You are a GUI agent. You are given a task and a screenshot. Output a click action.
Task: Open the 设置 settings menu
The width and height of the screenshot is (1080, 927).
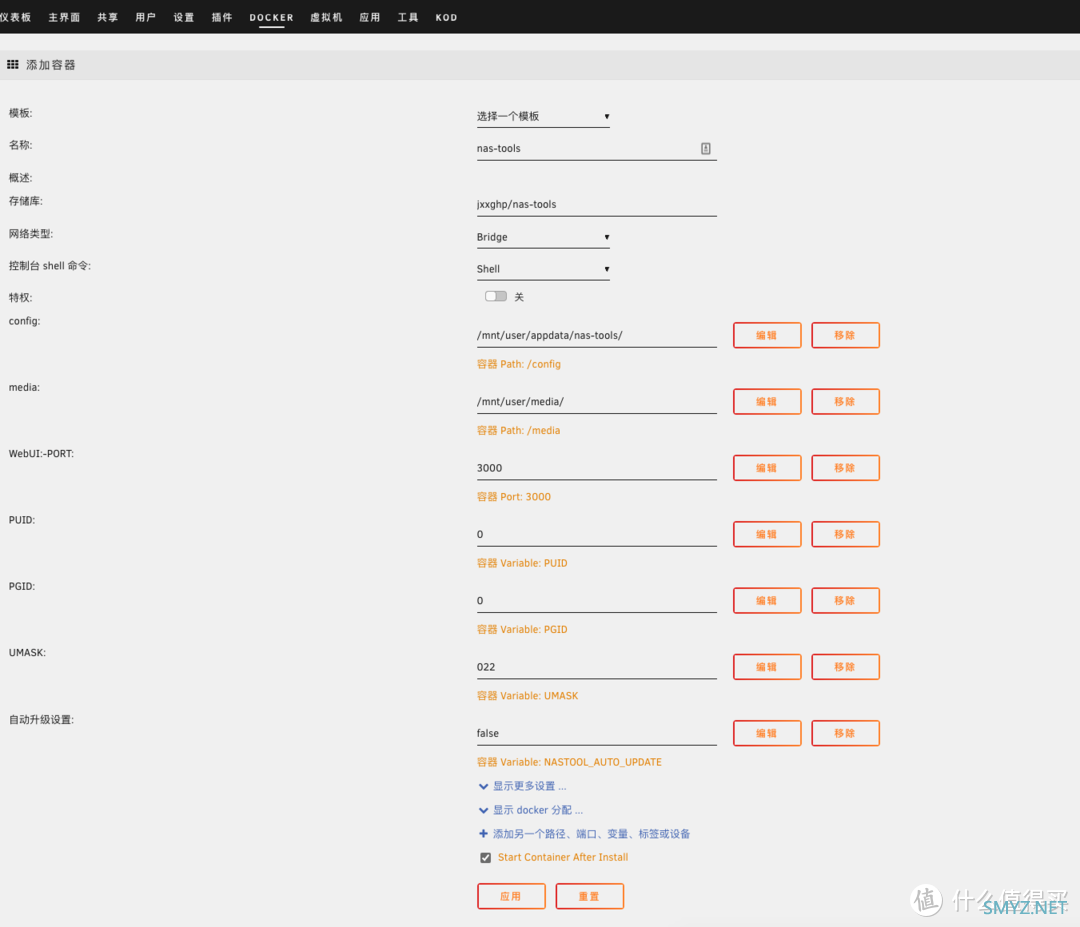point(184,17)
